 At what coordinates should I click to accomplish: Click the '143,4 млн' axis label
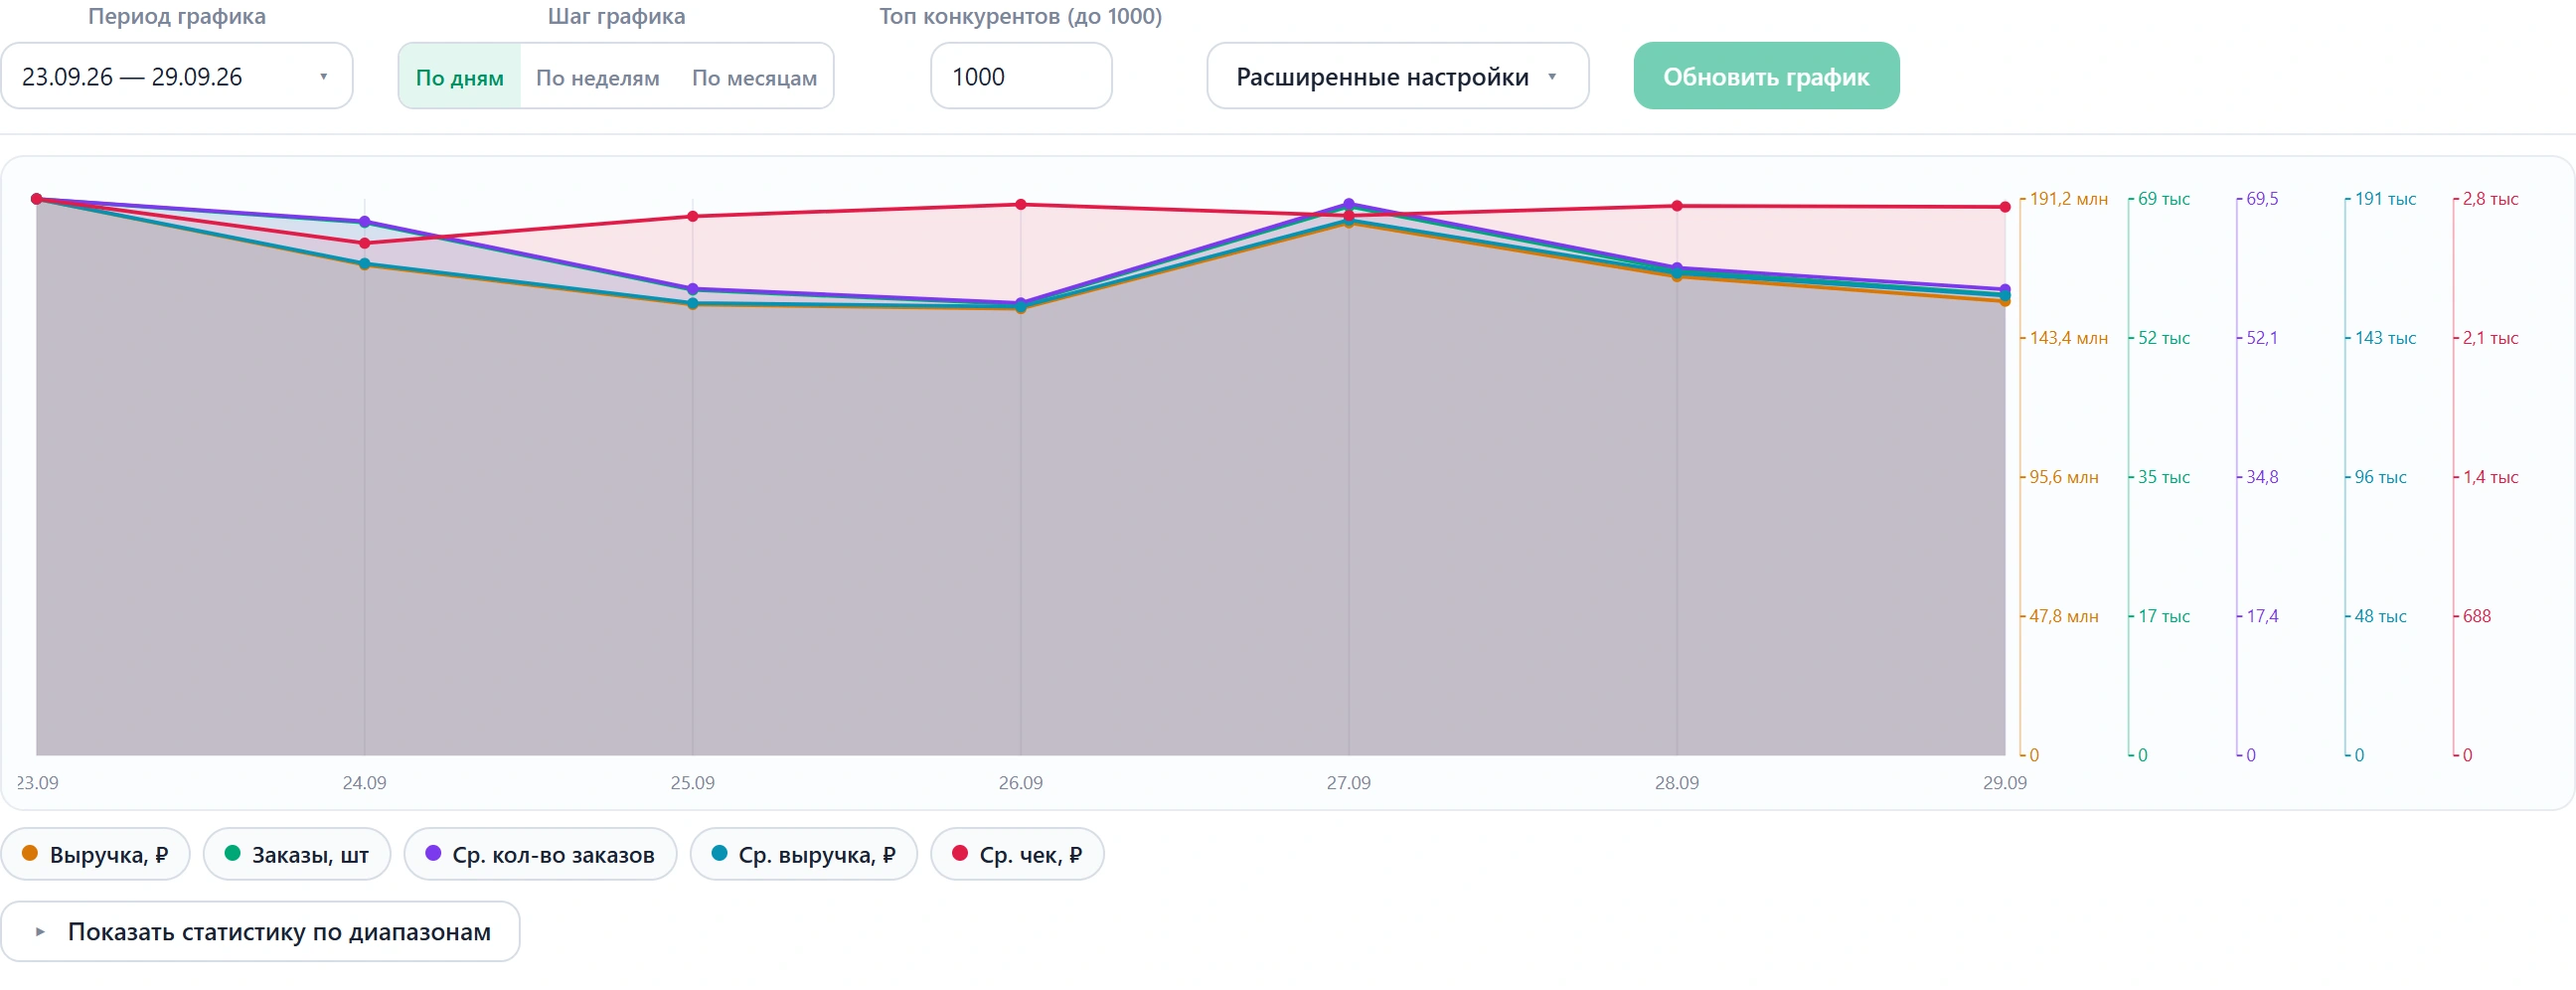pyautogui.click(x=2068, y=338)
